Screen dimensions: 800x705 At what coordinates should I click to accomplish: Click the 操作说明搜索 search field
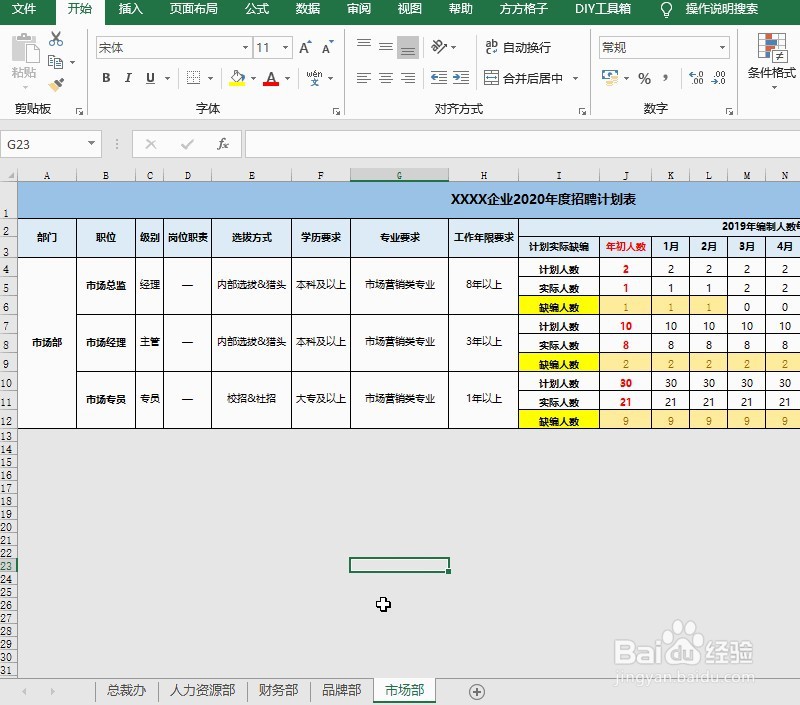722,11
